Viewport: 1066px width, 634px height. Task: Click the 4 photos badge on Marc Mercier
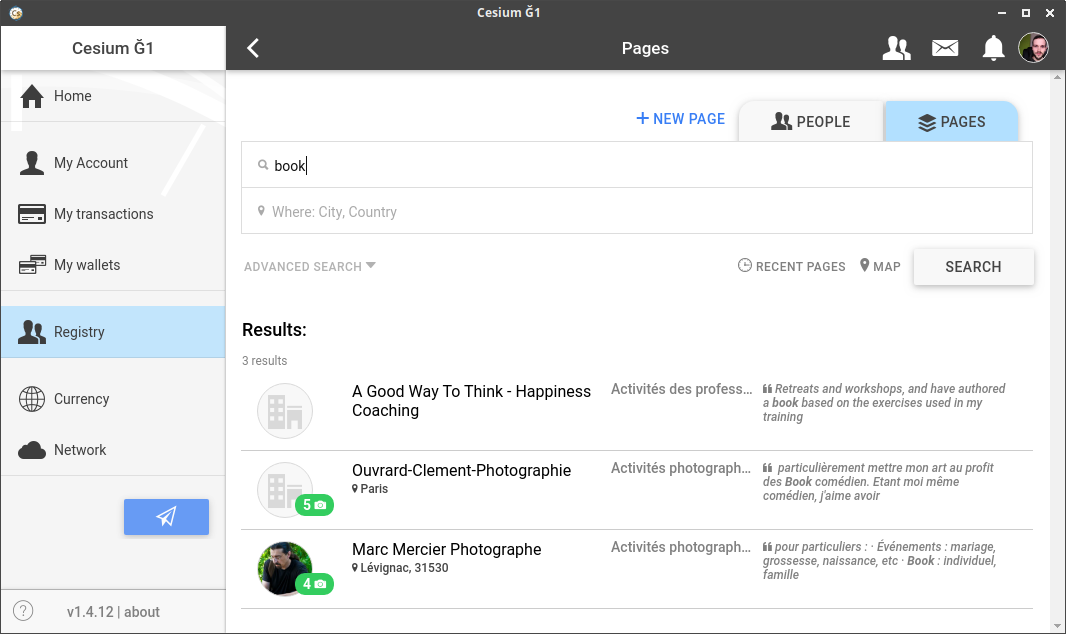[314, 584]
